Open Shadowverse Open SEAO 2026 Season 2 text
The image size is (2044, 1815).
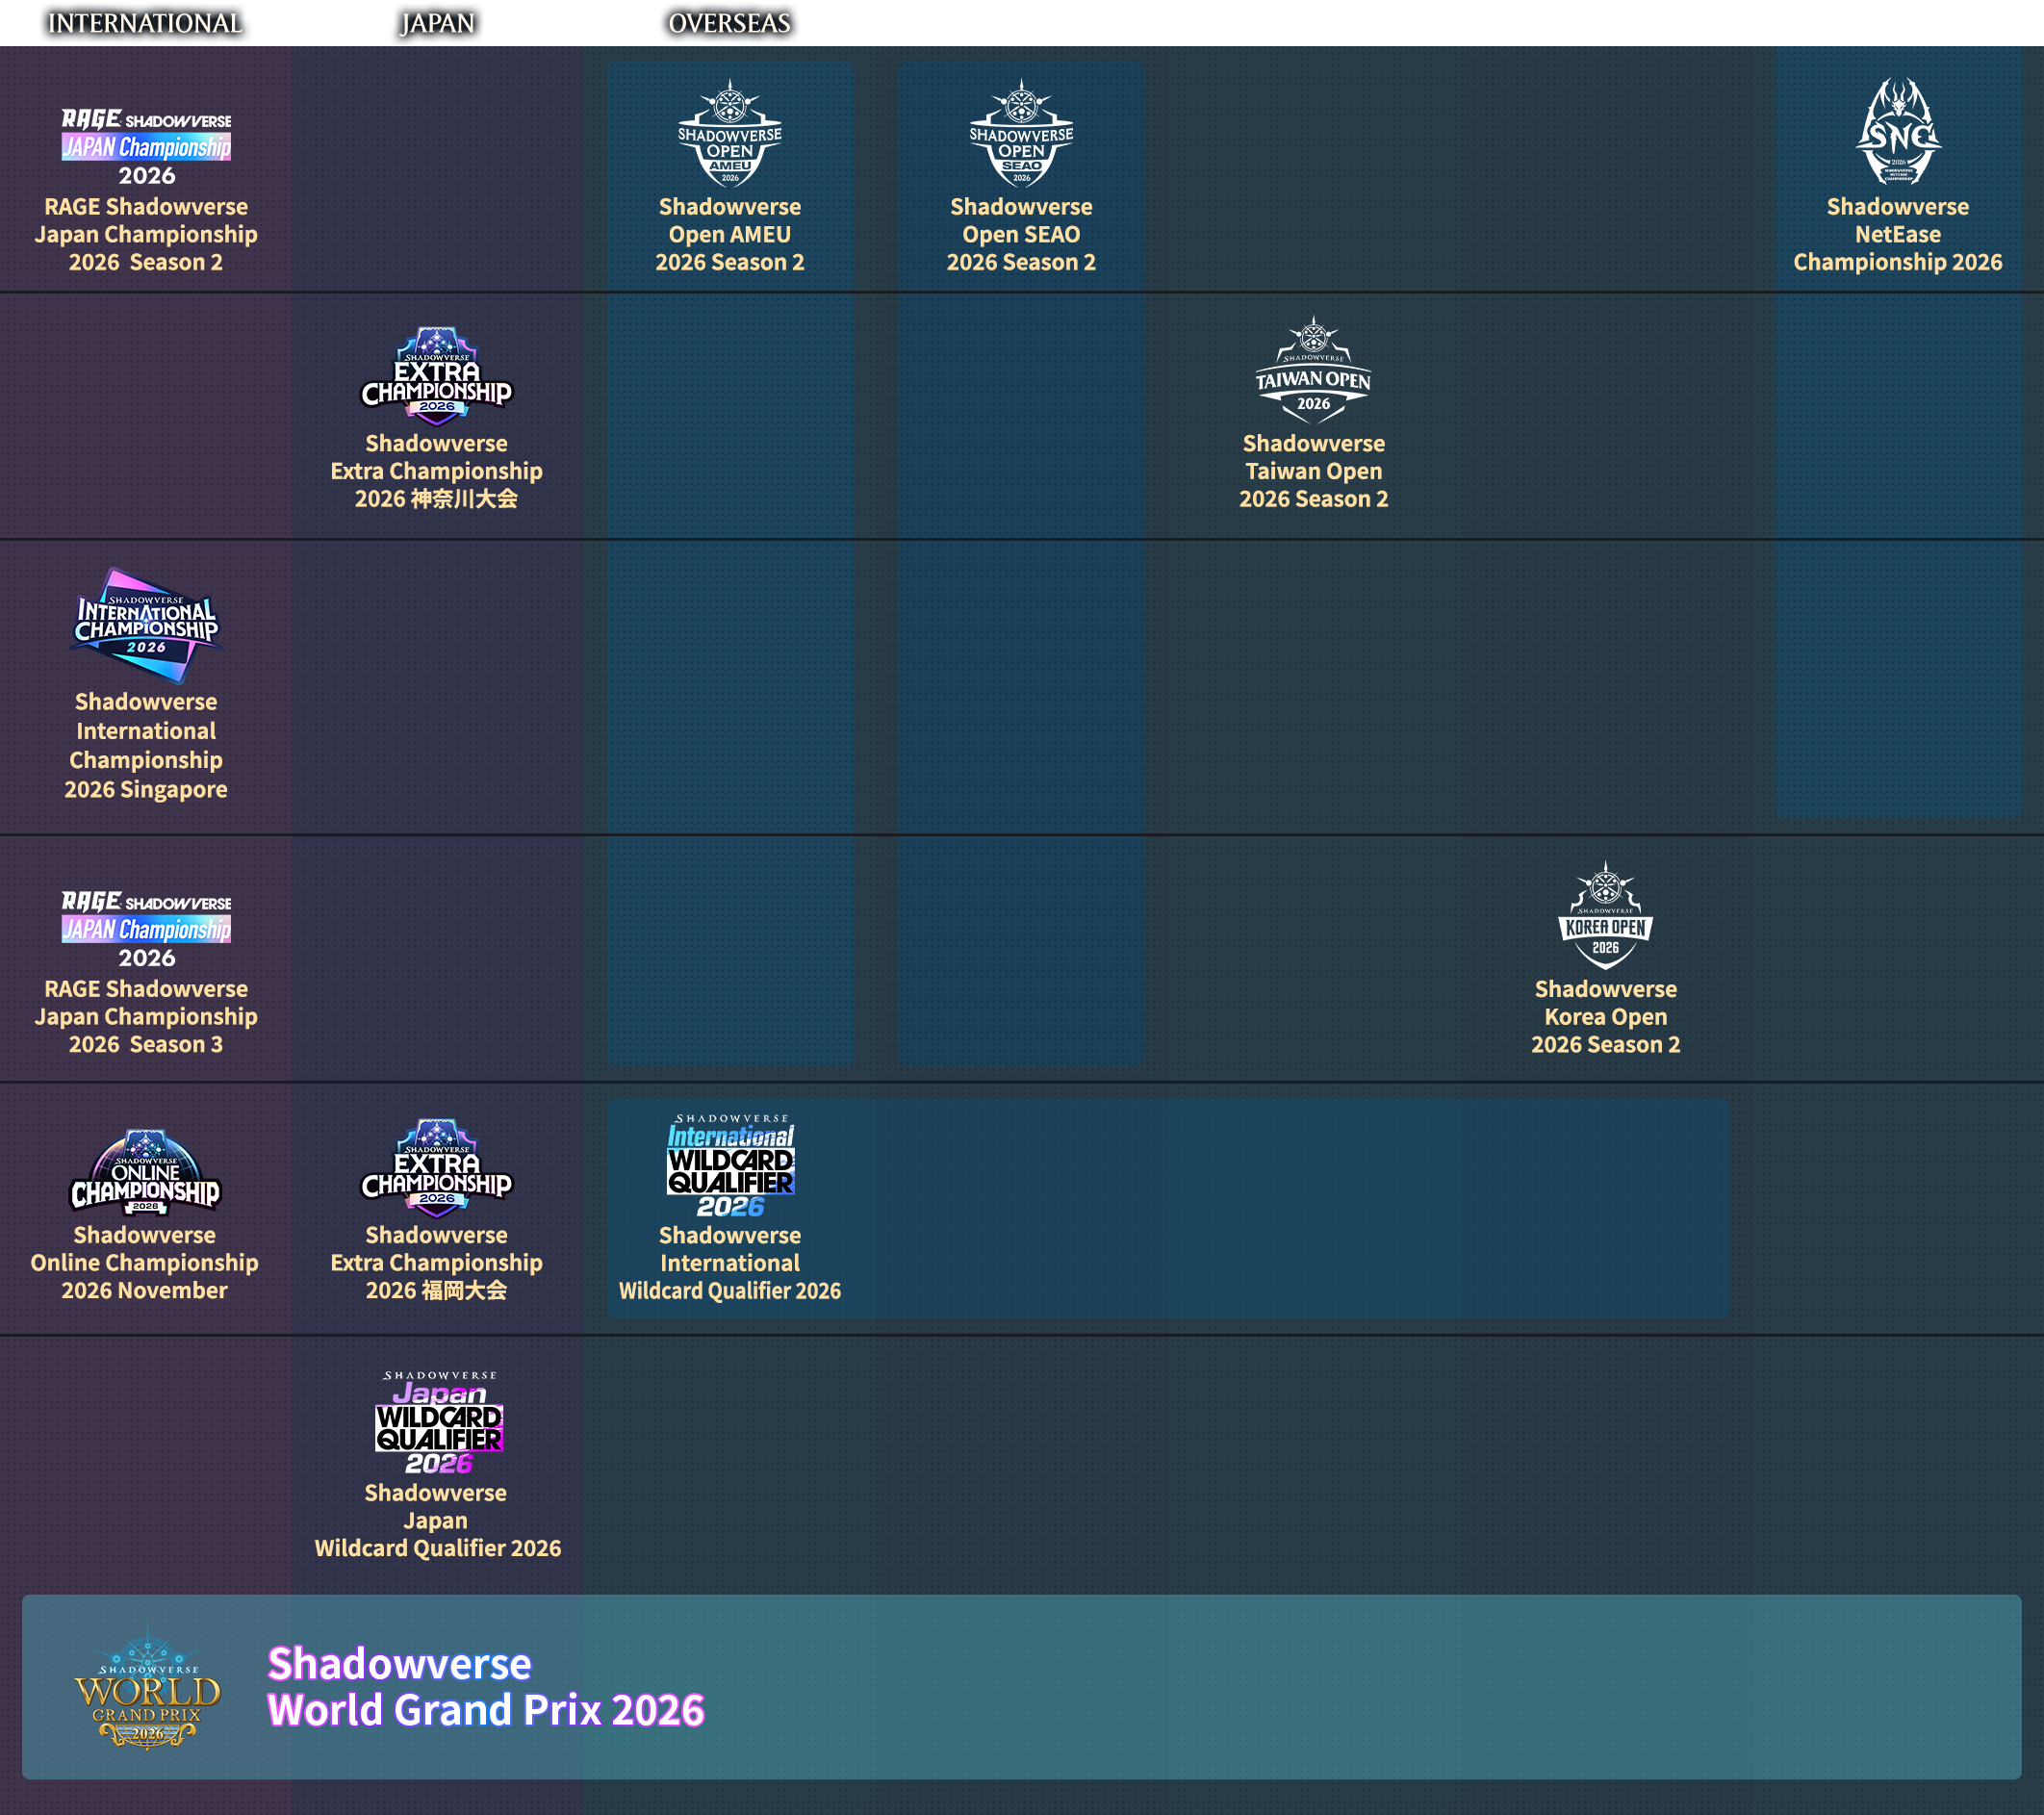coord(1021,234)
